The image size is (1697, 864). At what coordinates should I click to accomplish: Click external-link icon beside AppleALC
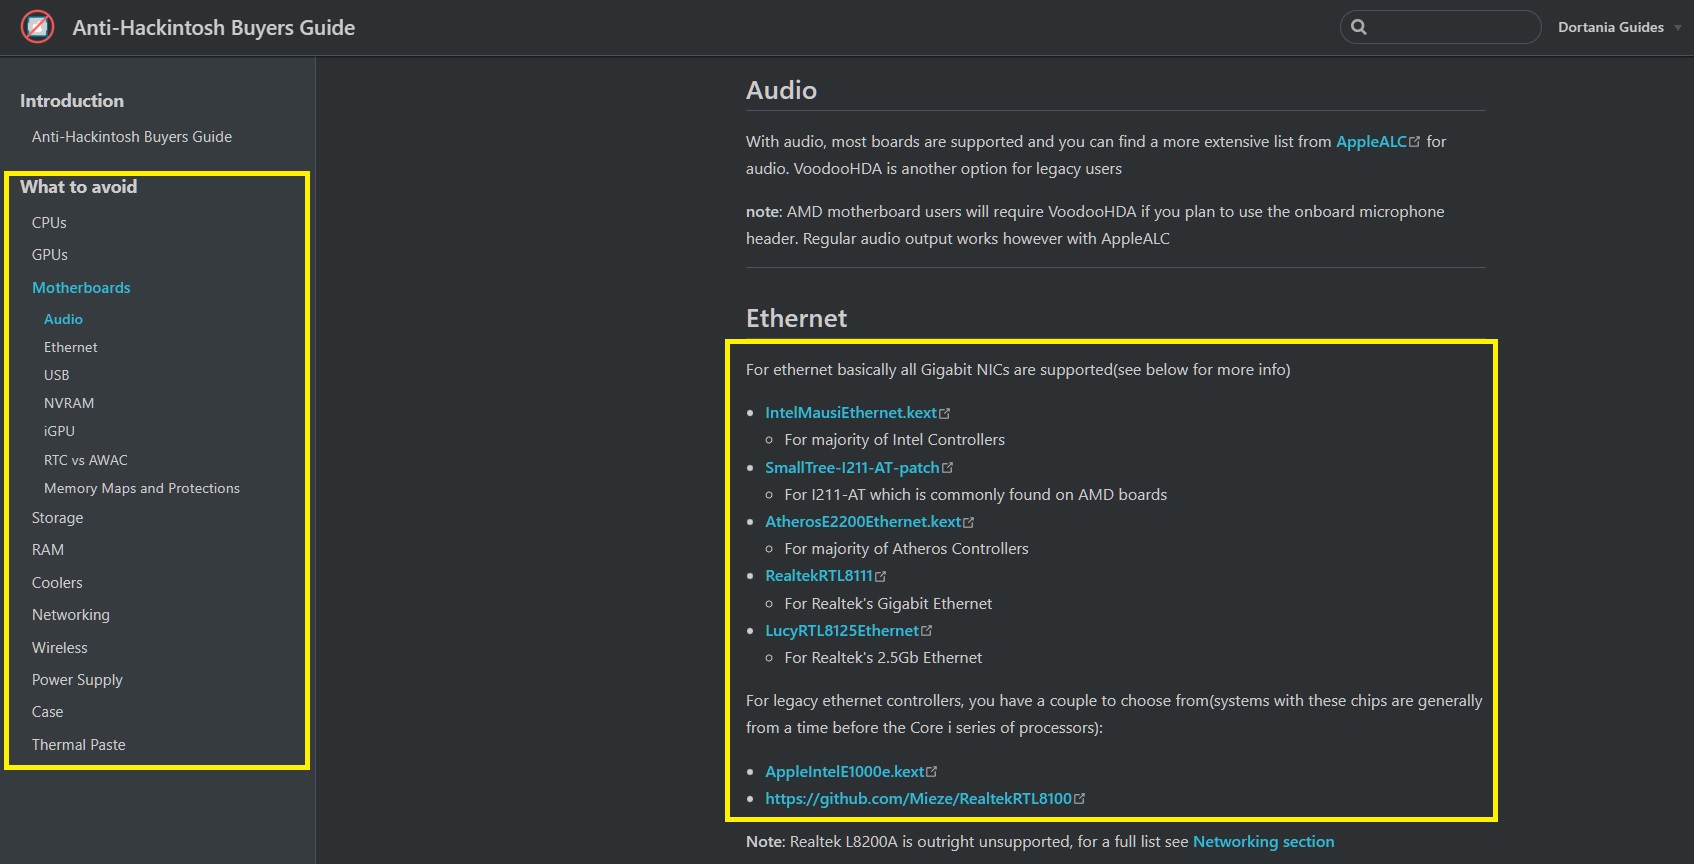1414,142
